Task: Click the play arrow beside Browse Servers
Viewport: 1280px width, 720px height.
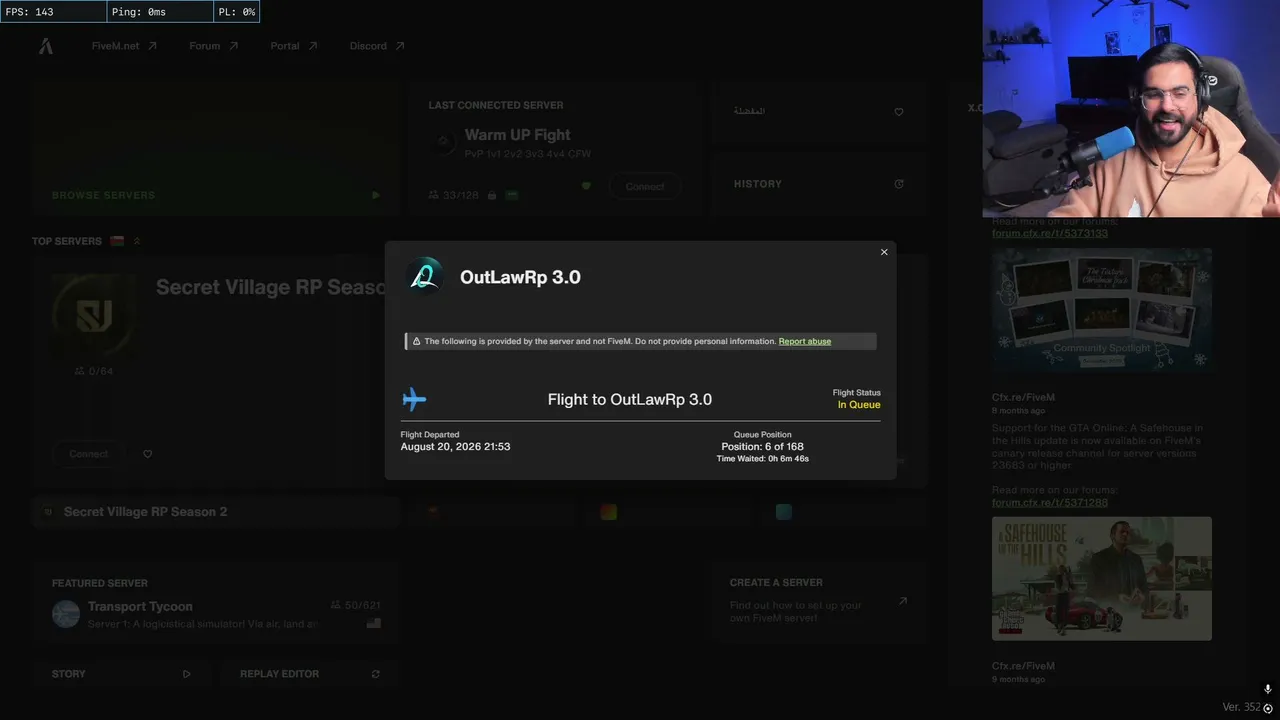Action: point(375,195)
